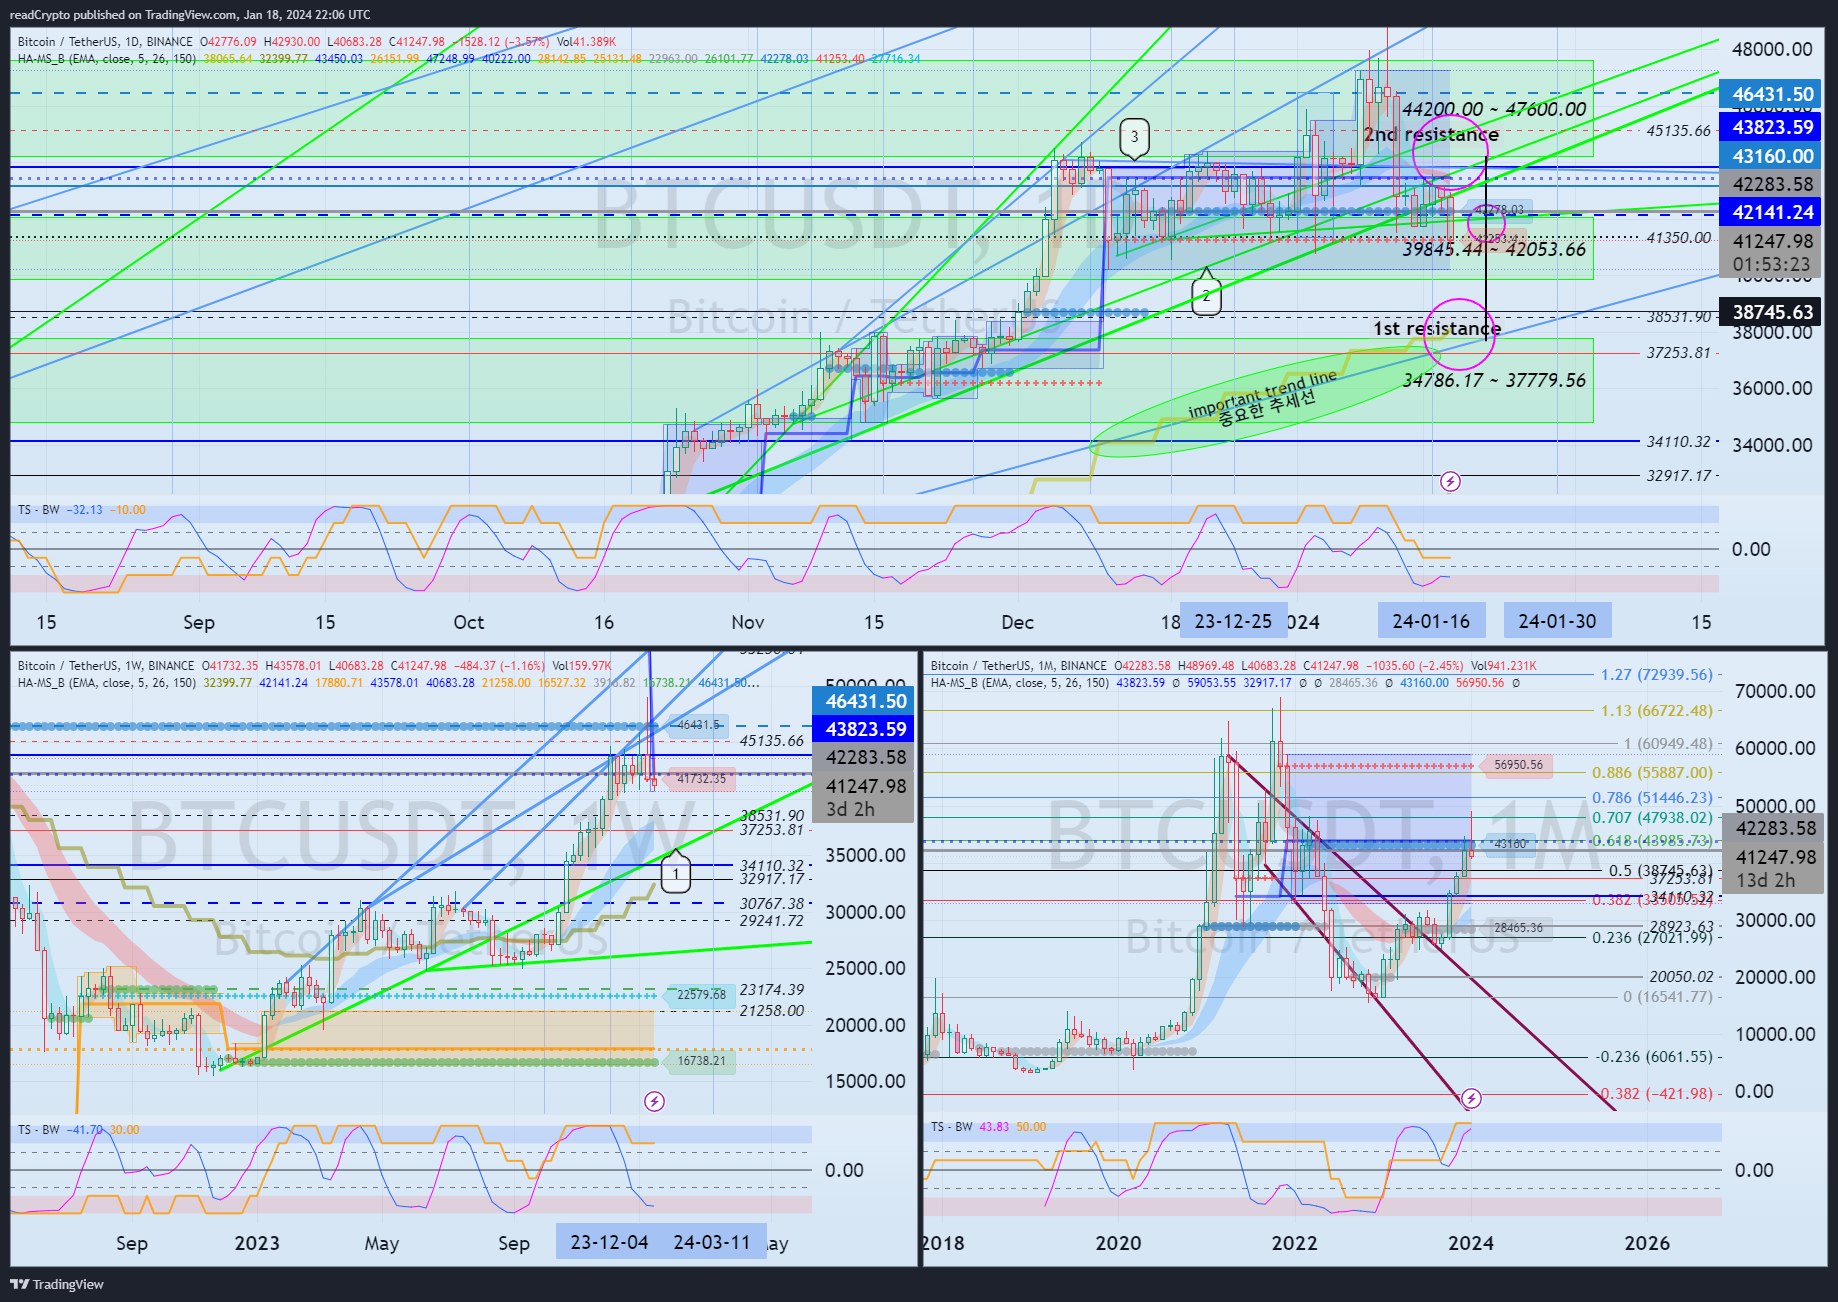
Task: Click the 01:53:23 countdown label
Action: pos(1772,265)
